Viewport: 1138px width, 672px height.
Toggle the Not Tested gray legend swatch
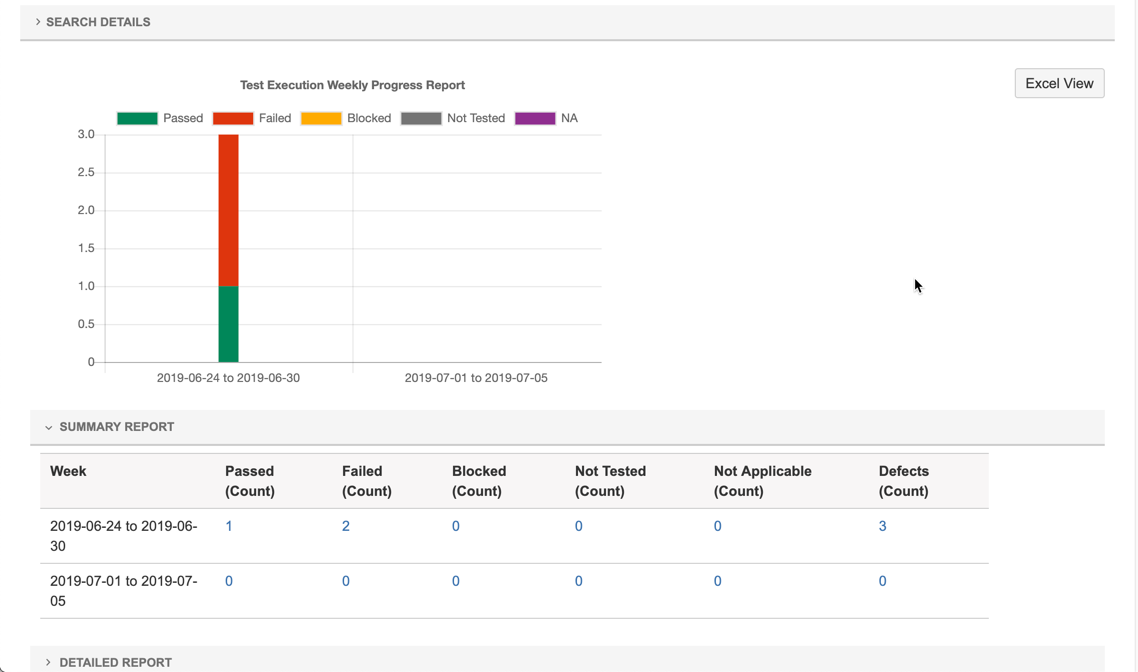[x=421, y=118]
